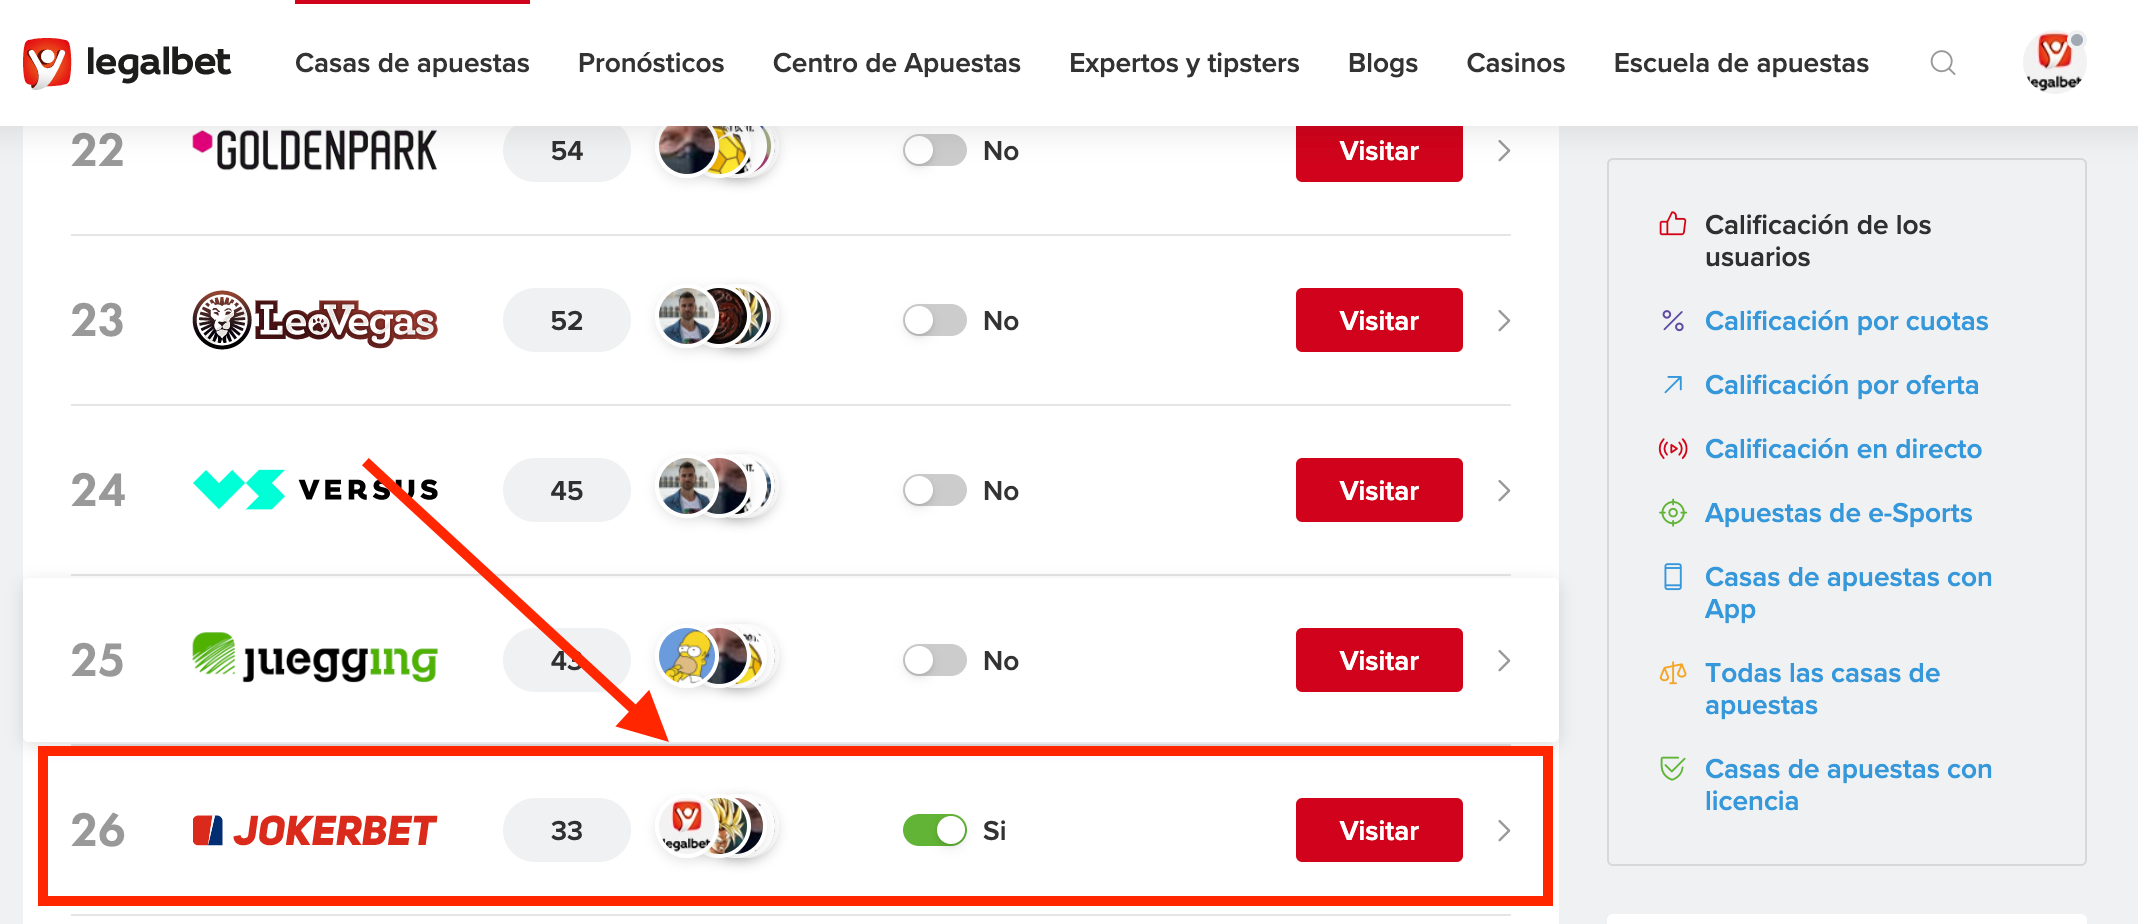
Task: Click the shield icon for licensed bookmakers
Action: pyautogui.click(x=1672, y=768)
